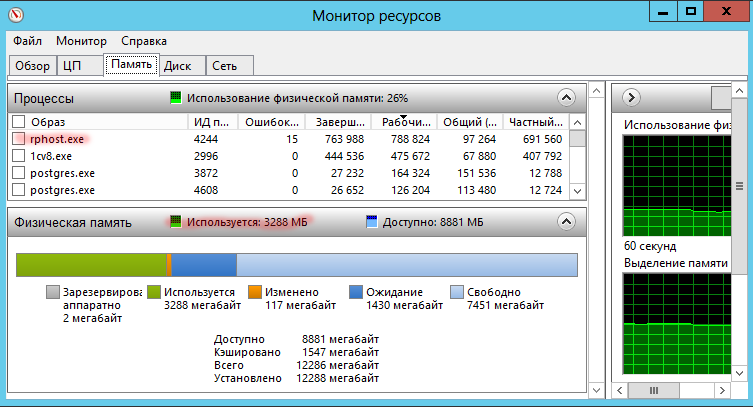Collapse the Физическая память section
The width and height of the screenshot is (753, 407).
pos(566,222)
